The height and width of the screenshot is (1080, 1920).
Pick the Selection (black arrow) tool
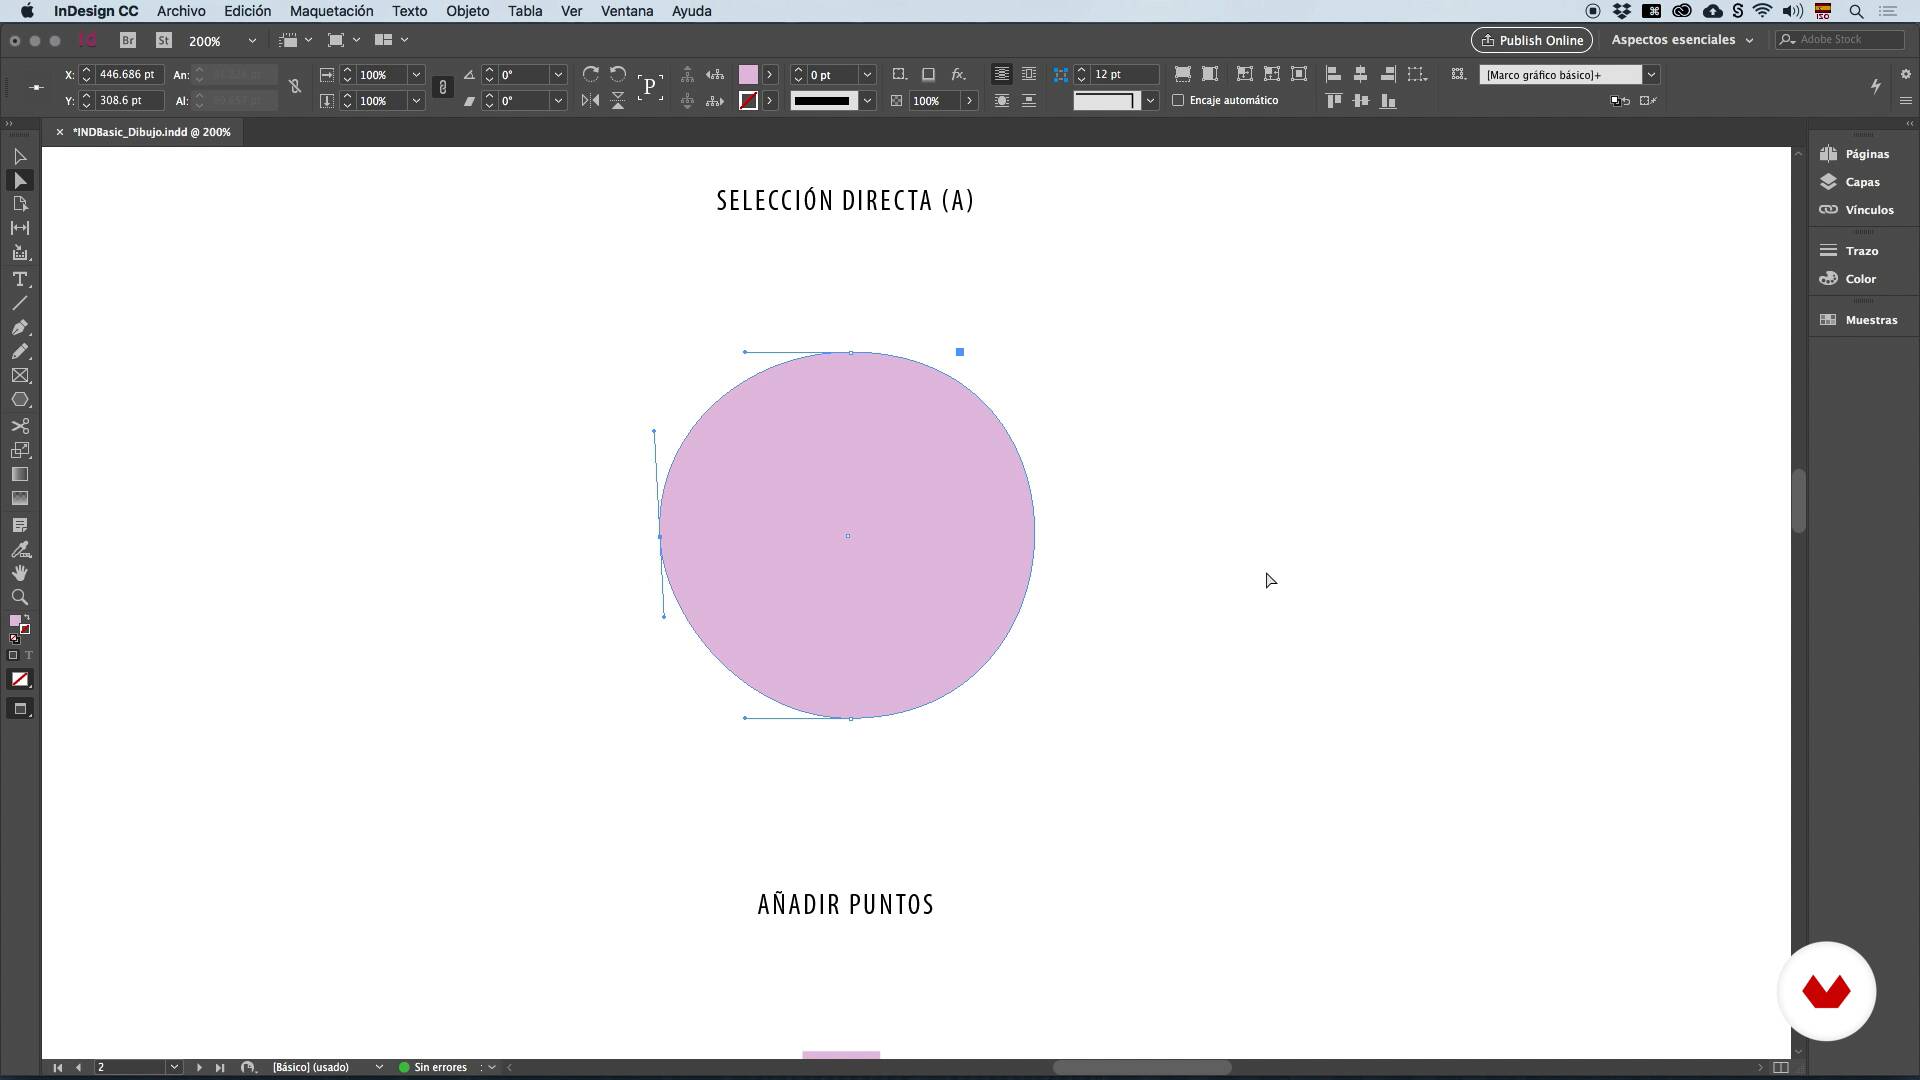point(20,157)
